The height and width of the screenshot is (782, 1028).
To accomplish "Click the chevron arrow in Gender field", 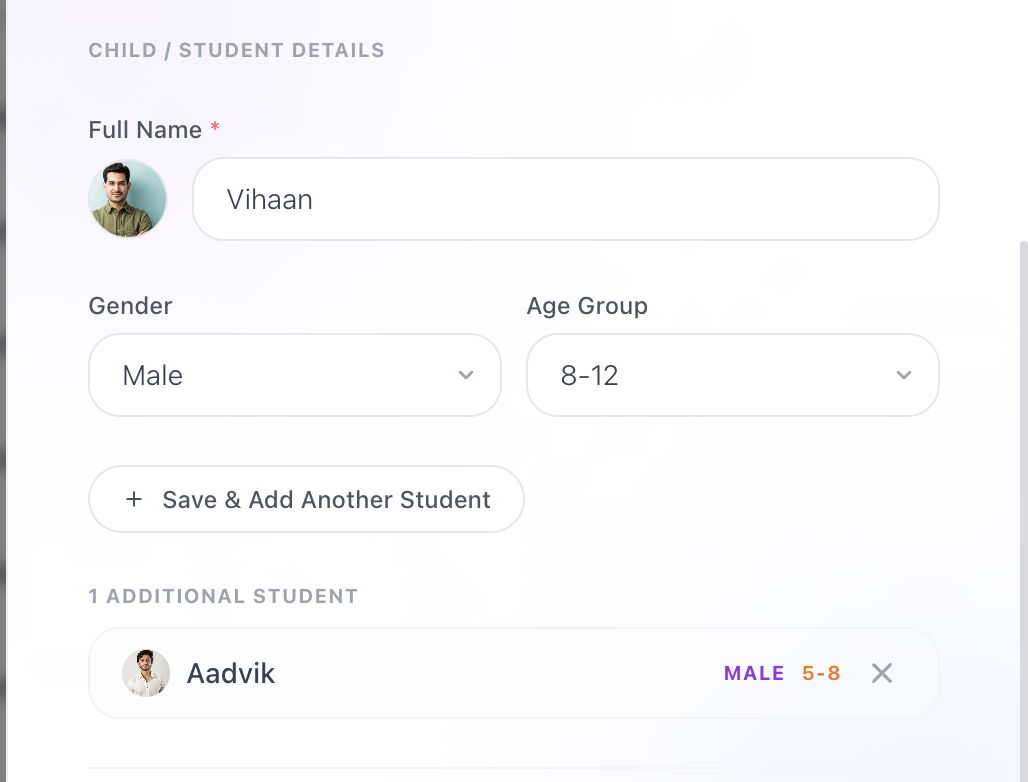I will click(x=465, y=375).
